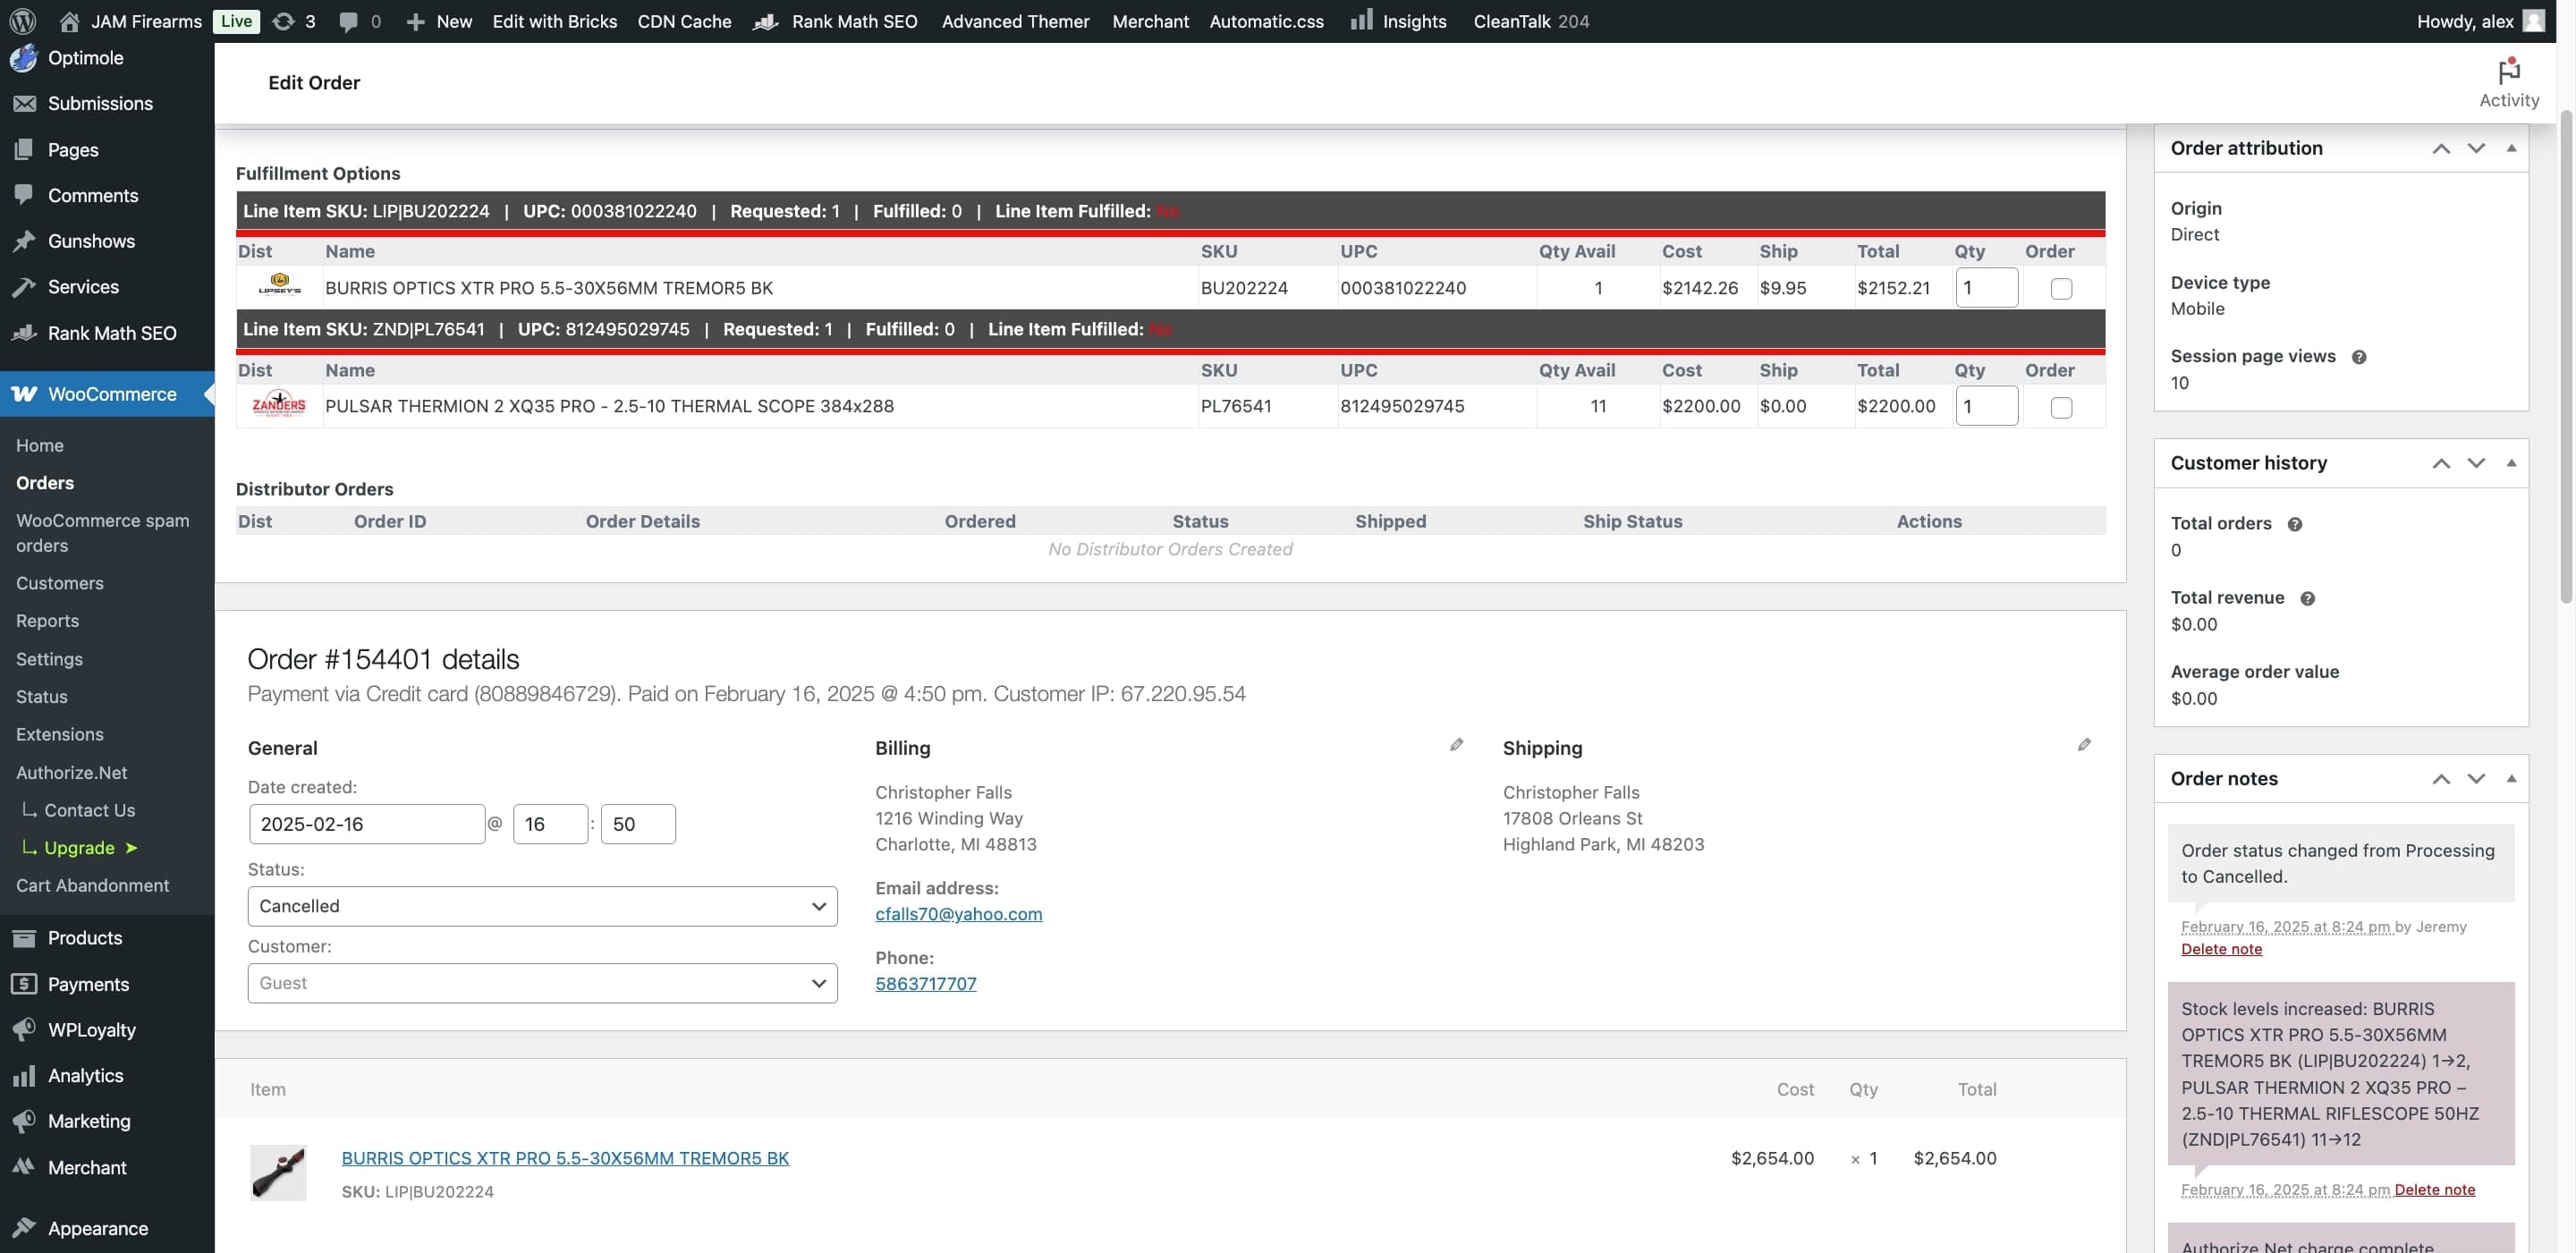Open Comments sidebar icon
Viewport: 2576px width, 1253px height.
(24, 195)
